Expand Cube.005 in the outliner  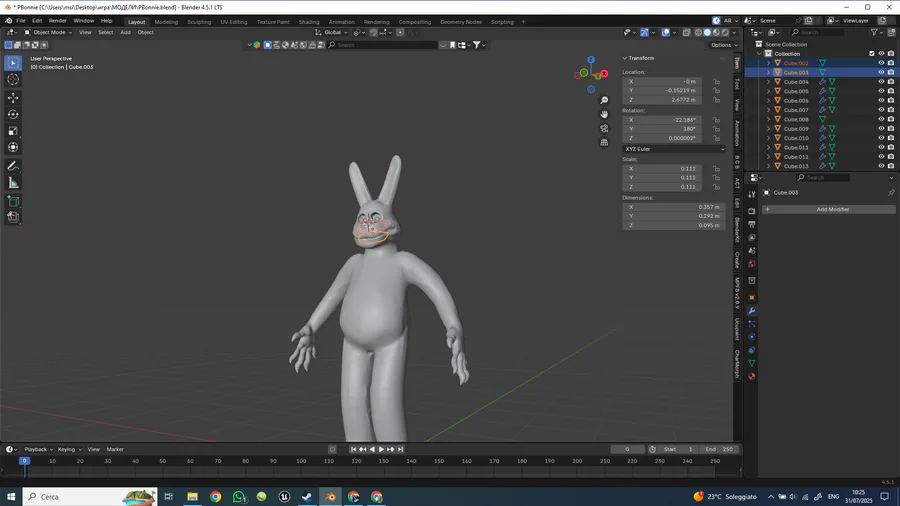769,91
